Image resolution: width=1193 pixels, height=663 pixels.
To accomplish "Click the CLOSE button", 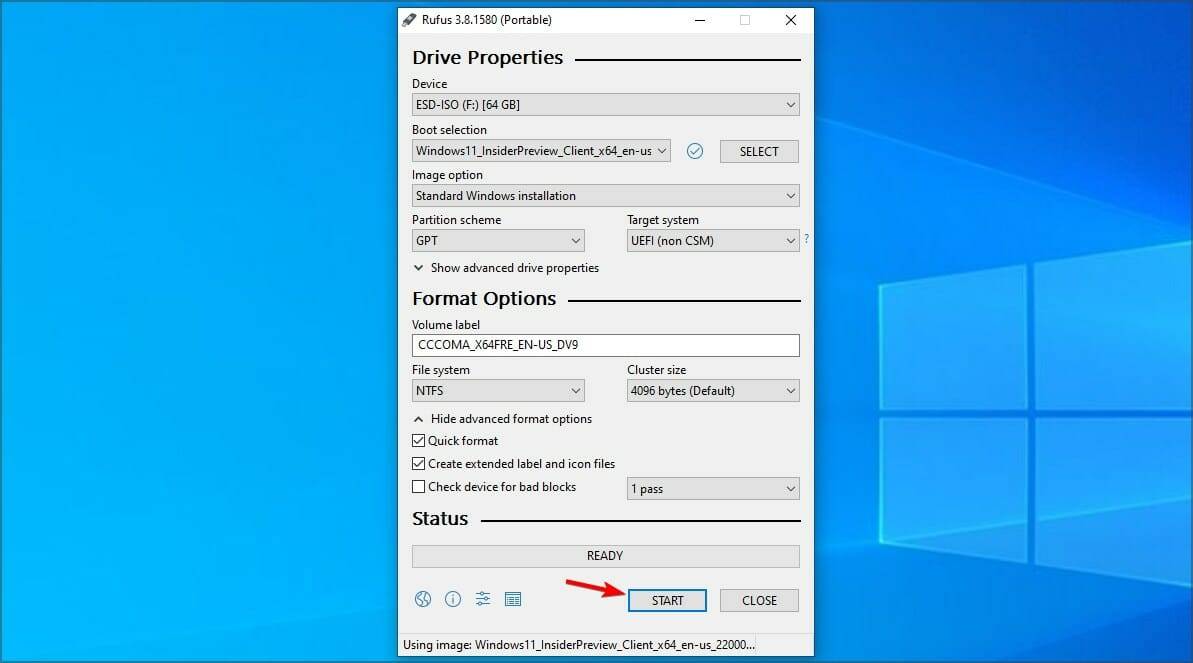I will pos(758,600).
